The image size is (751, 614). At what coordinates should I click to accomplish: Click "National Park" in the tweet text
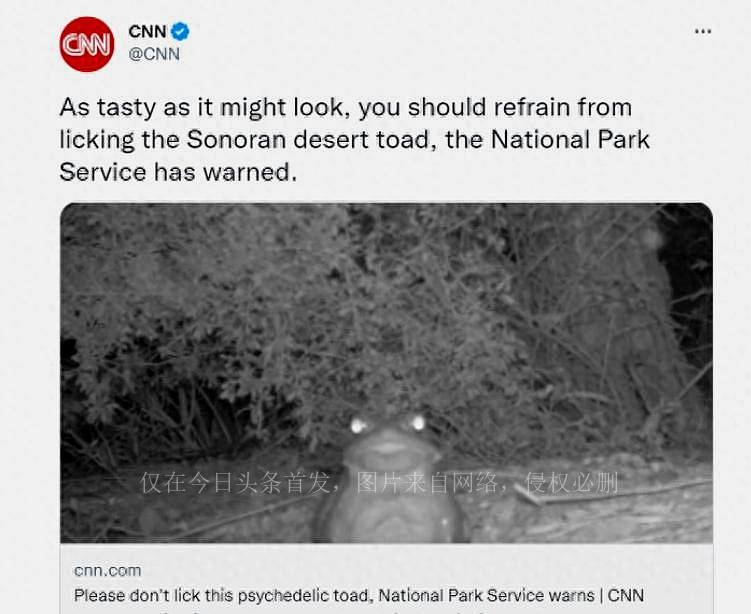[x=570, y=140]
